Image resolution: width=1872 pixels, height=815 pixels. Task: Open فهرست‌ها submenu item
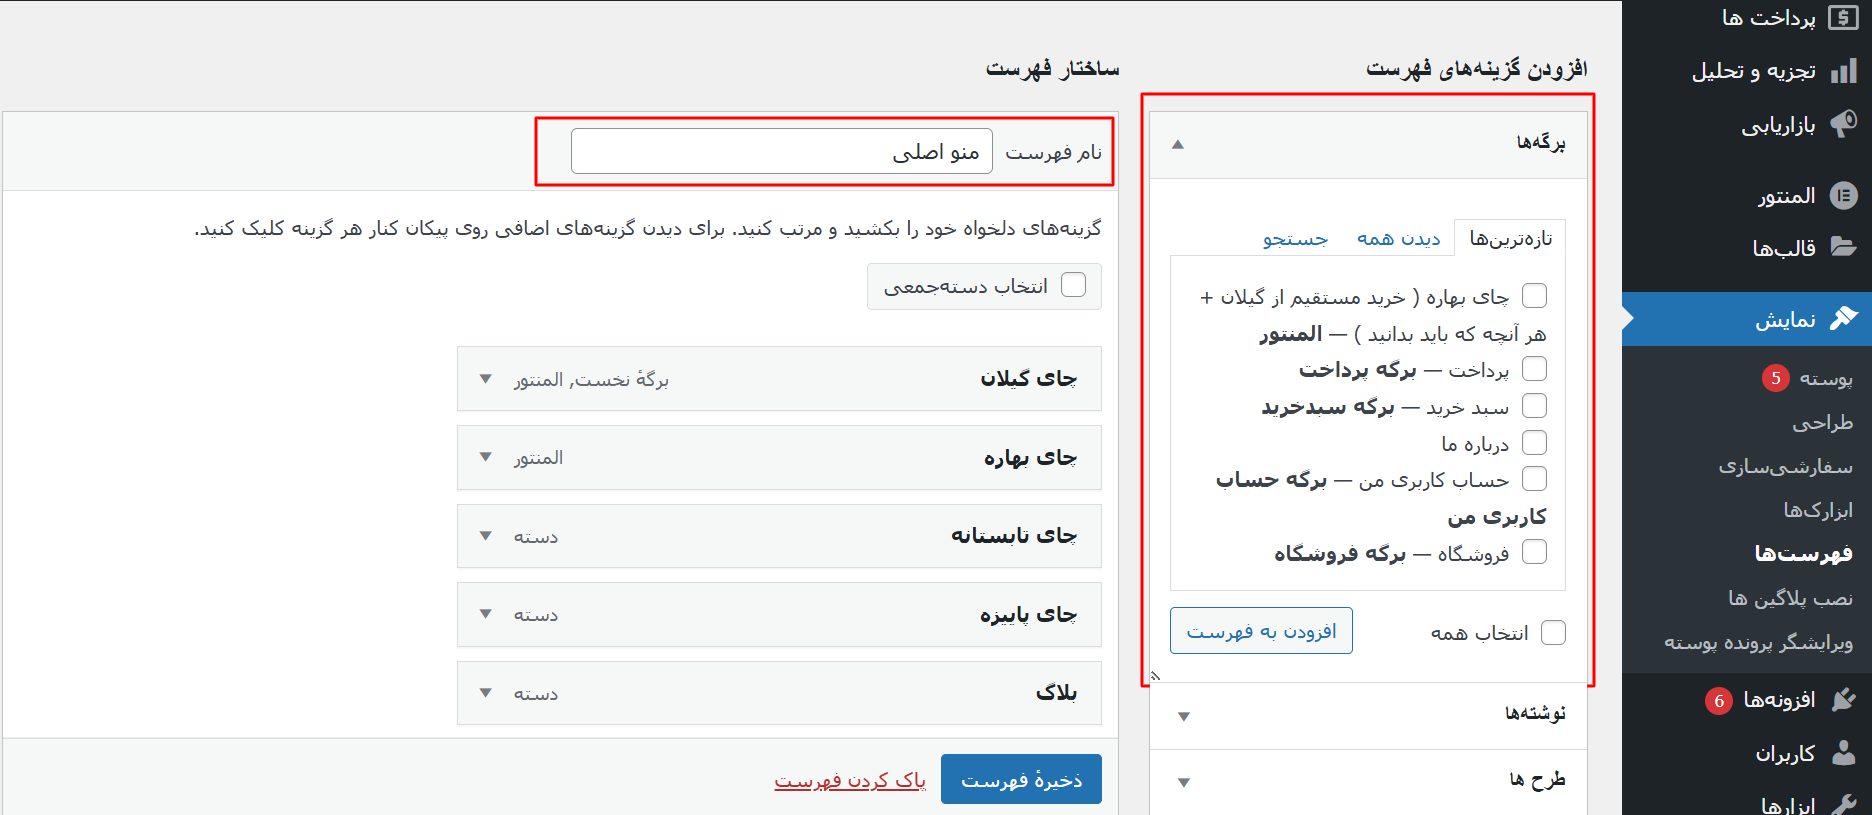(x=1803, y=553)
